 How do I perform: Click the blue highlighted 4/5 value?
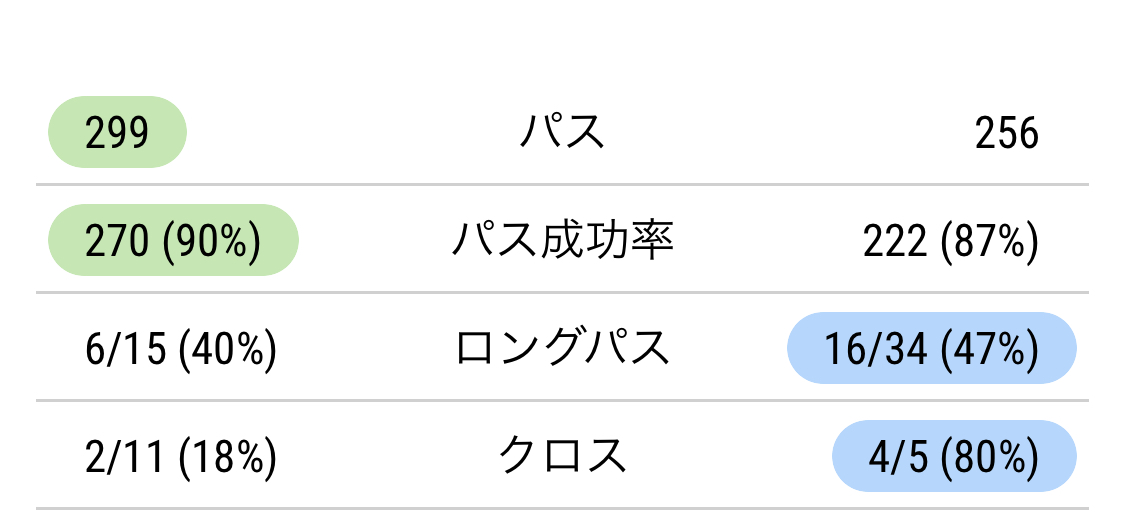click(x=899, y=457)
